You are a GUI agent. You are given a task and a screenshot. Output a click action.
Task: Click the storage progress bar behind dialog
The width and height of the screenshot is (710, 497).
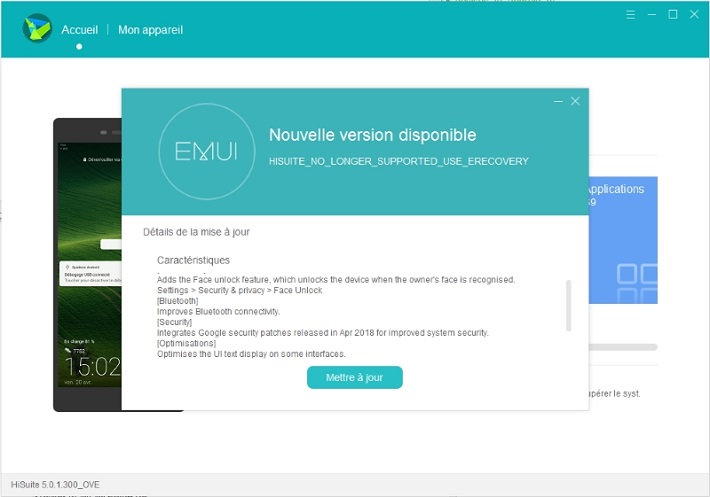tap(623, 347)
